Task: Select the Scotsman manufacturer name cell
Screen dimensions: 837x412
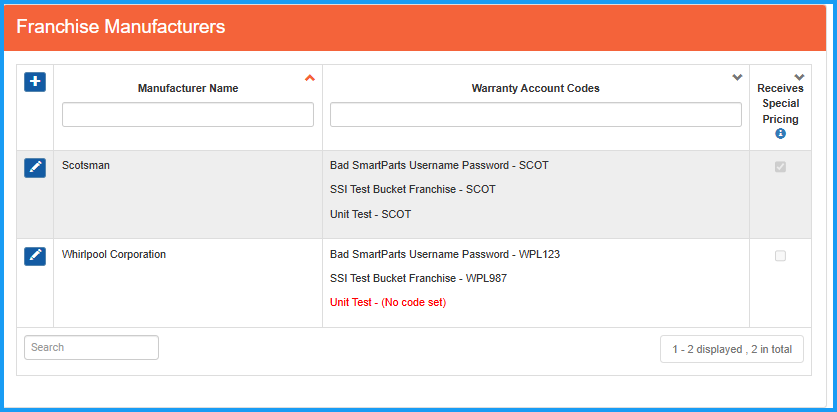Action: point(86,165)
